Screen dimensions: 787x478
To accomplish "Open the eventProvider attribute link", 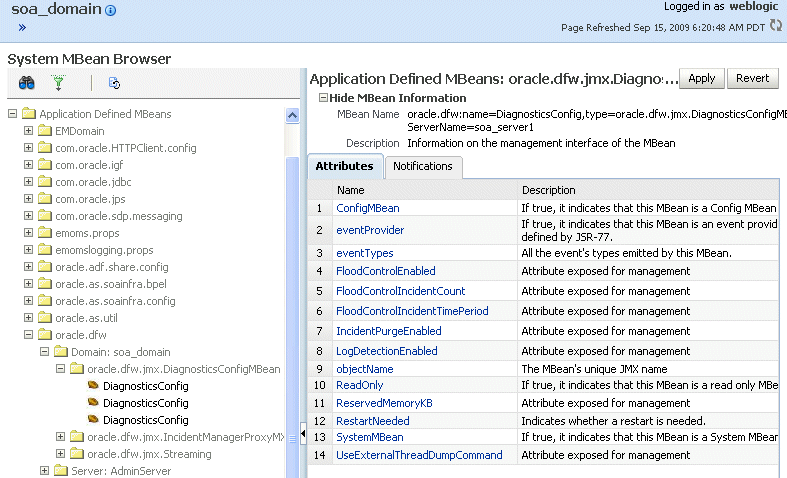I will point(370,230).
